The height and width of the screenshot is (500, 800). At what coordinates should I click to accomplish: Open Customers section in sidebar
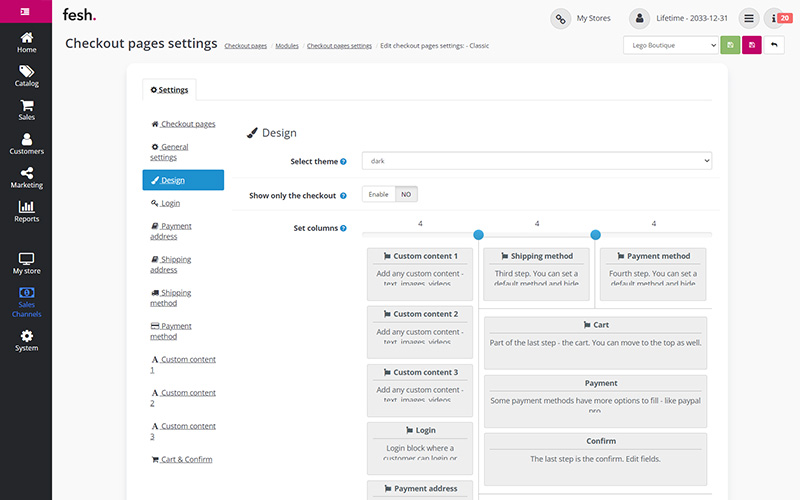coord(26,145)
